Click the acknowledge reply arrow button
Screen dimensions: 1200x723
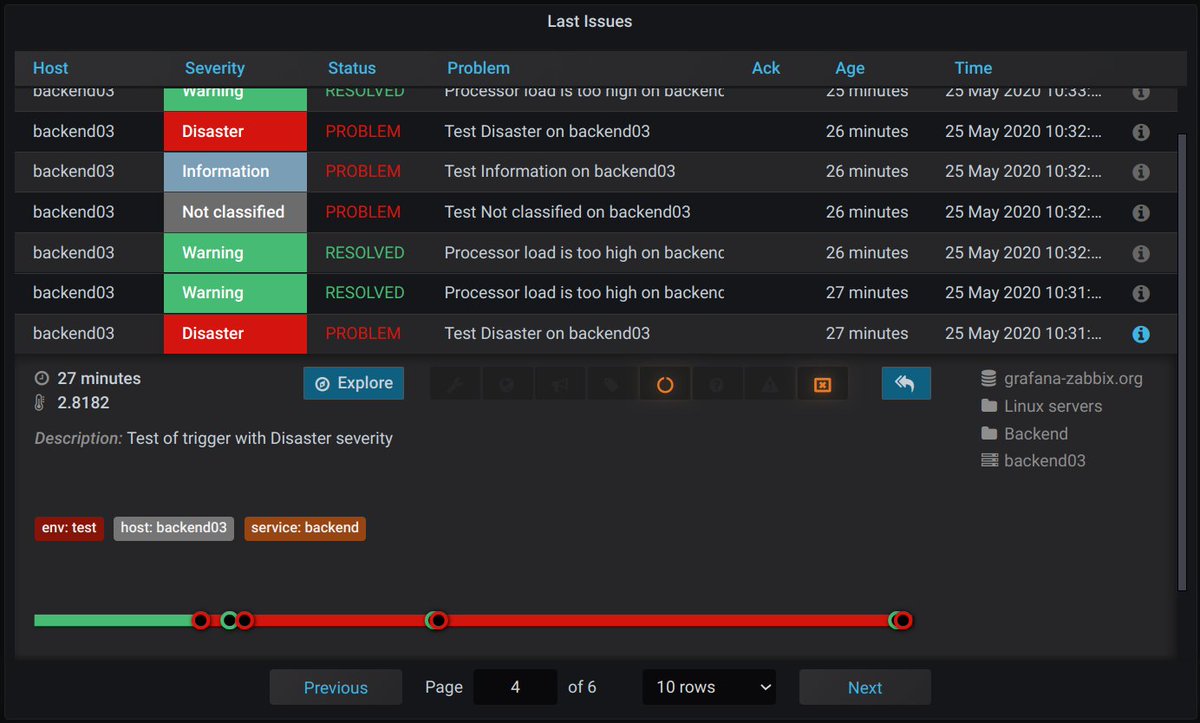pyautogui.click(x=906, y=384)
